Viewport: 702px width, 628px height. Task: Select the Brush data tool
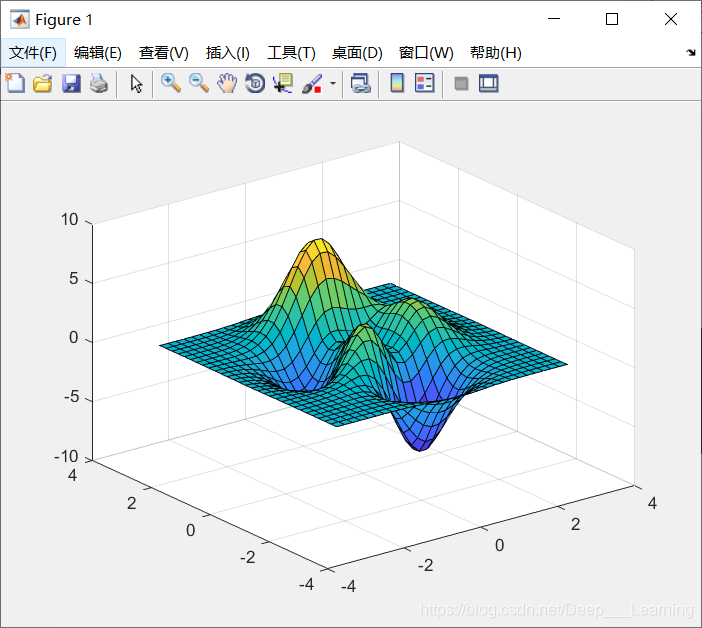(312, 83)
